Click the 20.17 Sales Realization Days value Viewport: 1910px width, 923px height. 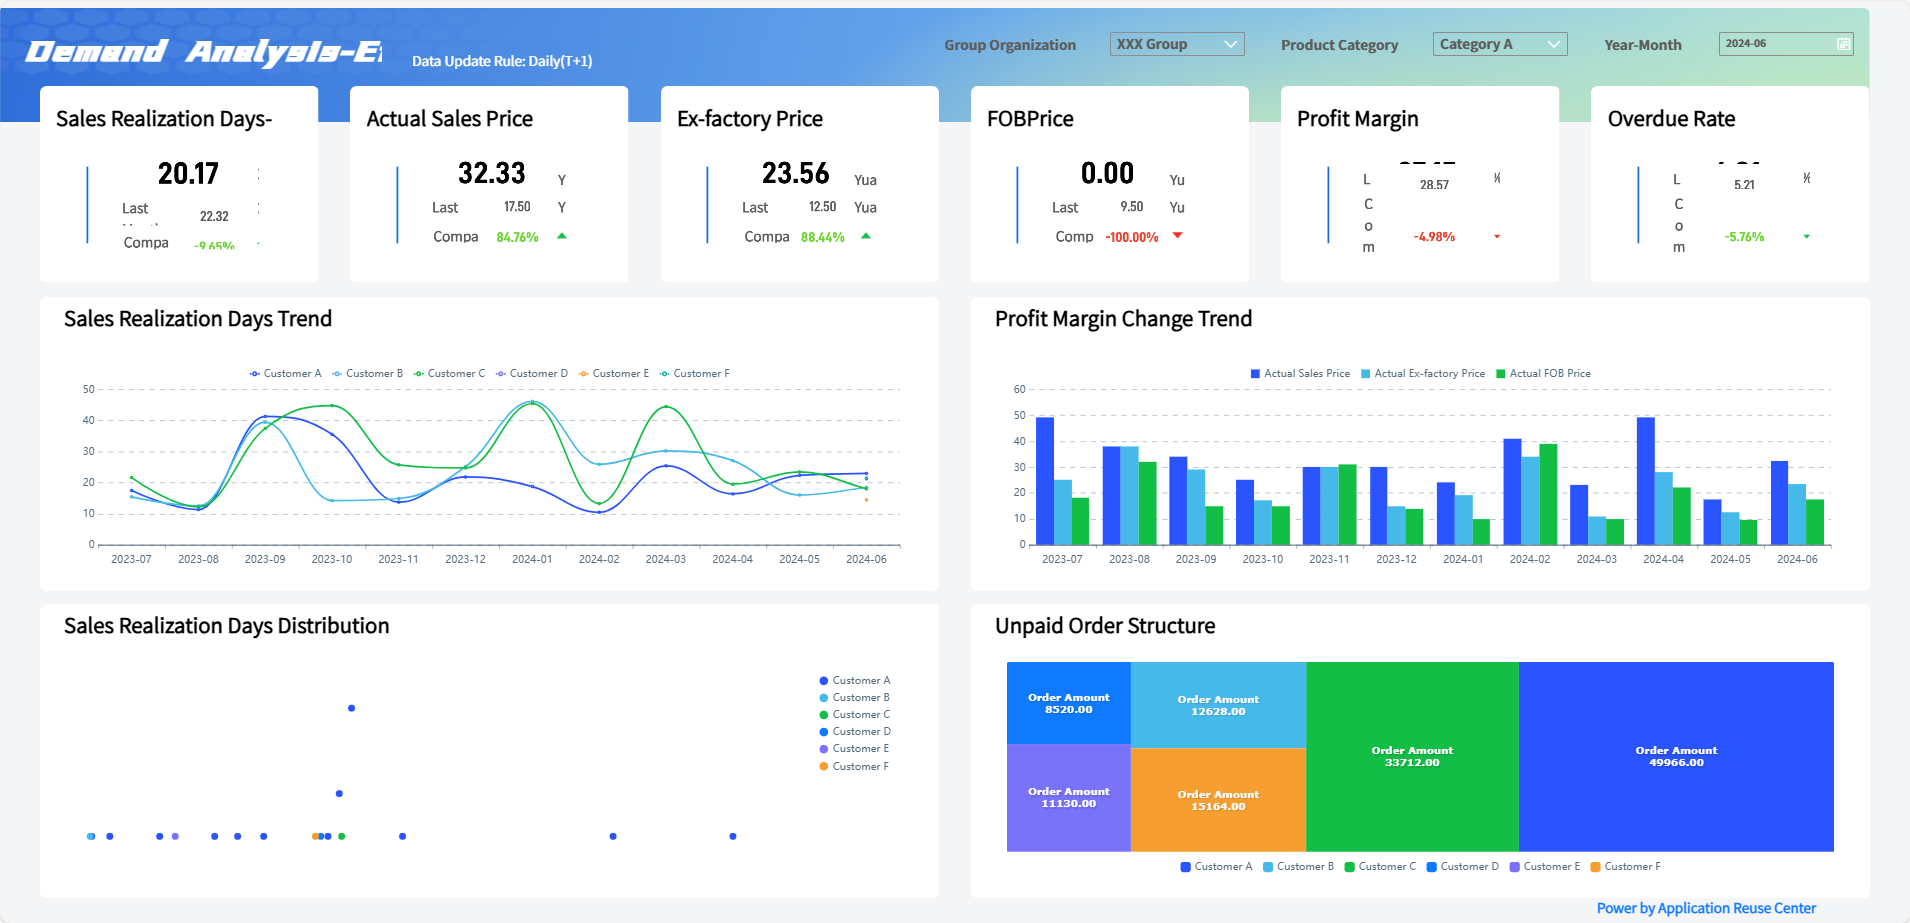tap(188, 174)
